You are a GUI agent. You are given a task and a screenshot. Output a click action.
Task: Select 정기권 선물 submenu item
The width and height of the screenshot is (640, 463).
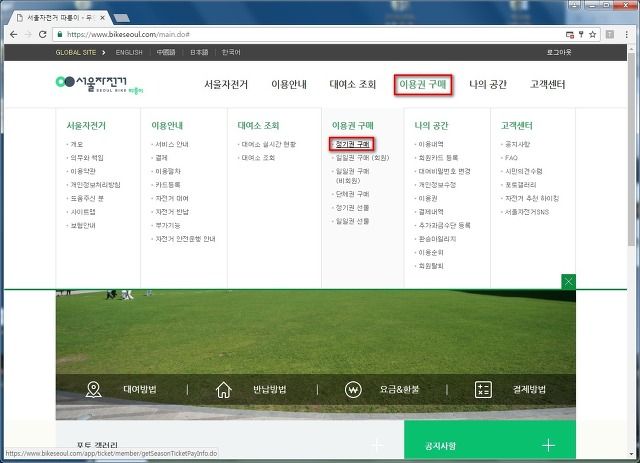(x=352, y=207)
